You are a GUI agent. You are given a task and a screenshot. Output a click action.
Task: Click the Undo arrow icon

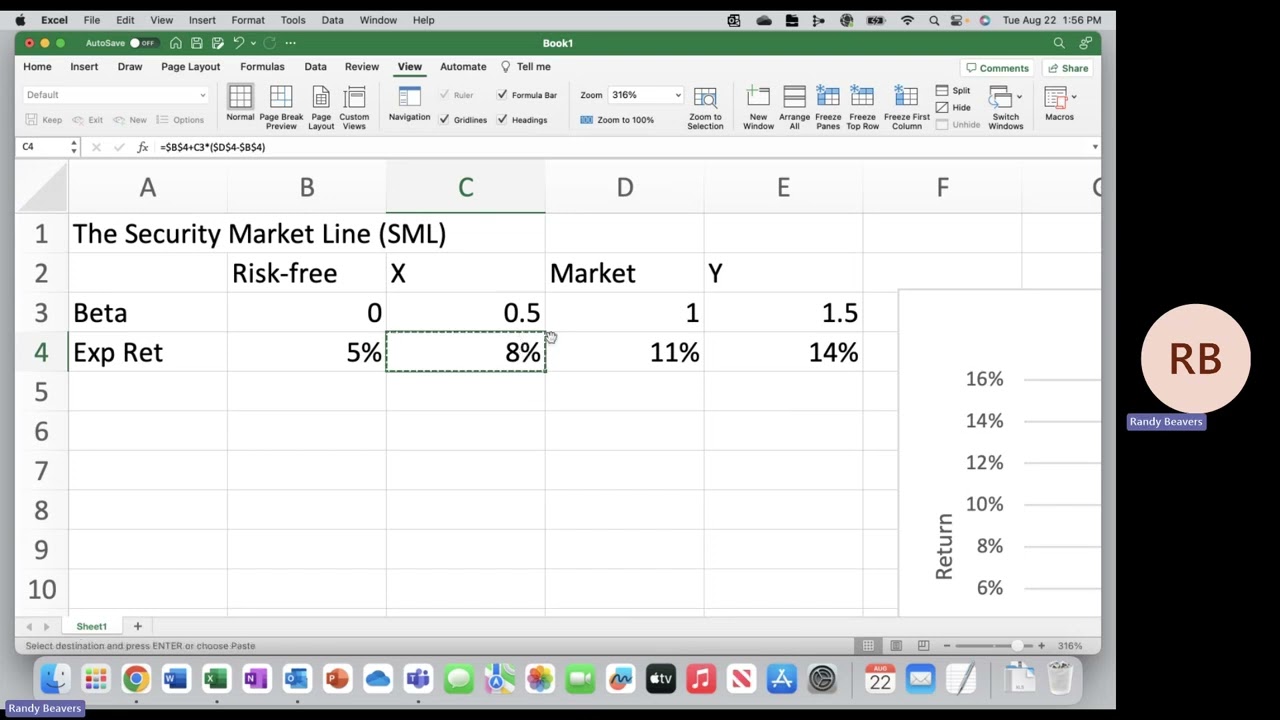(x=238, y=43)
